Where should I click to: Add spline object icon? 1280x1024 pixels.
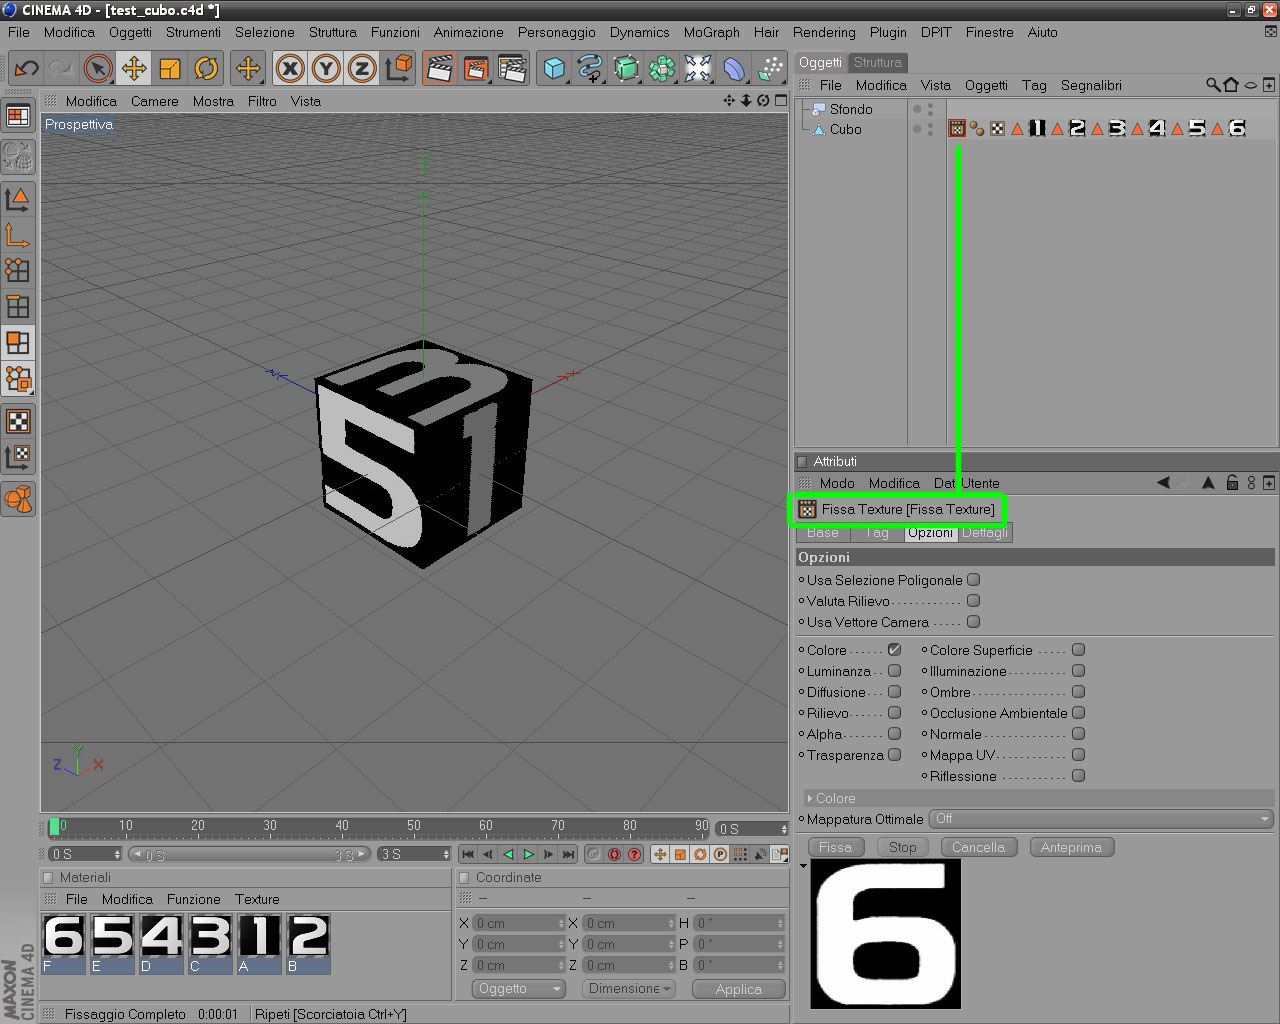(x=590, y=68)
